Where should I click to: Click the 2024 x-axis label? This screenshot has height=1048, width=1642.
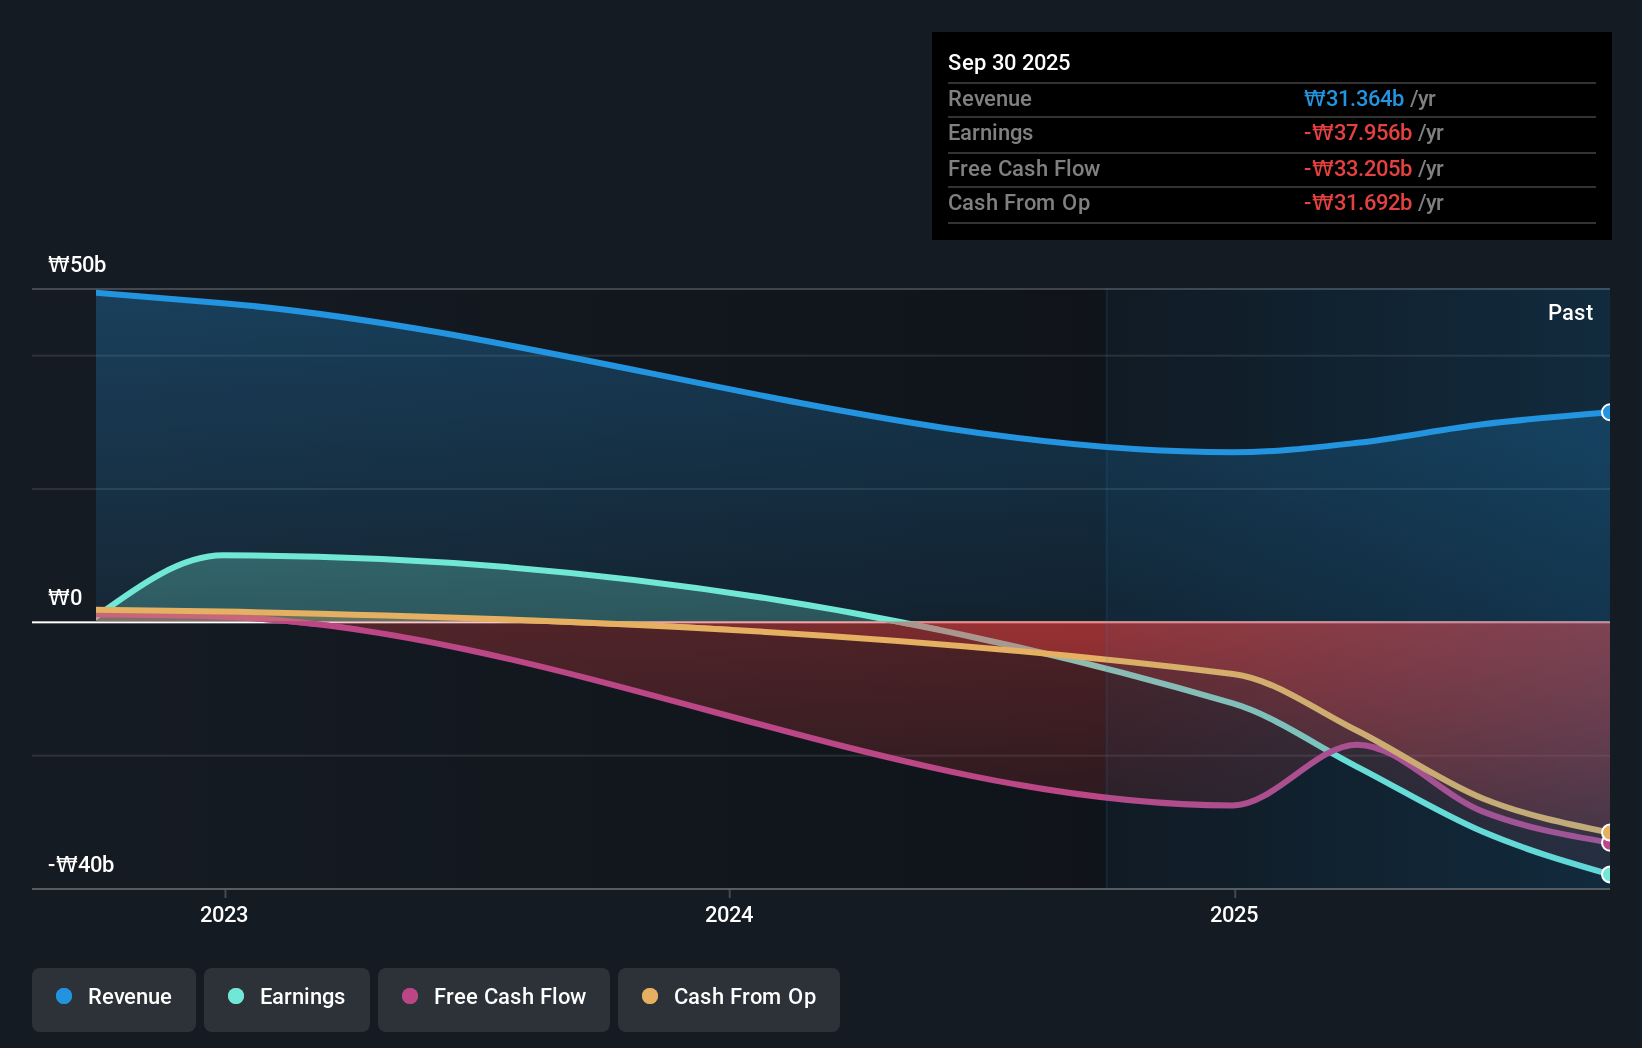(x=729, y=915)
